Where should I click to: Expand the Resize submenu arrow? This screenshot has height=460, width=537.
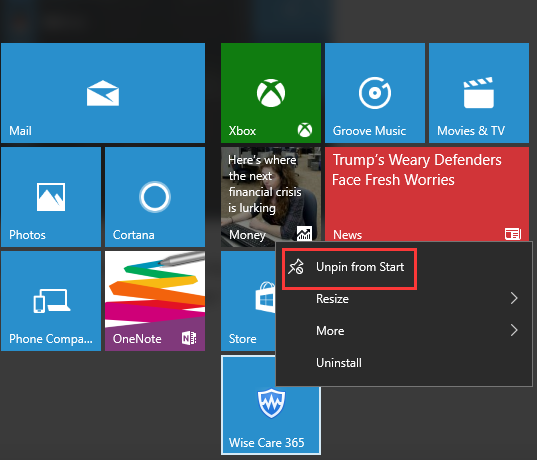514,298
